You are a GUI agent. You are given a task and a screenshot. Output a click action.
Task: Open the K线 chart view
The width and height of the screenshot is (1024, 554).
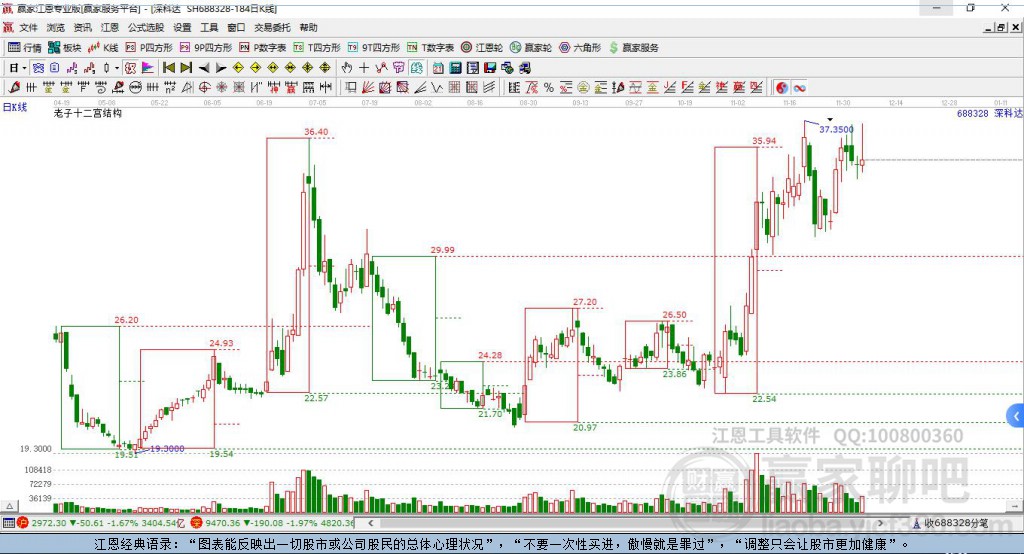103,48
